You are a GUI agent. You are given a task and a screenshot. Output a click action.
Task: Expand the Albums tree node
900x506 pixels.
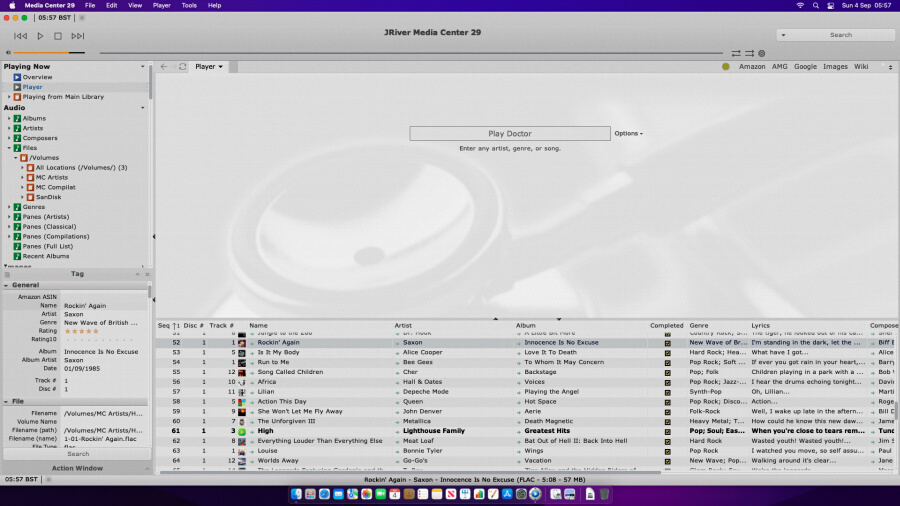(x=9, y=118)
